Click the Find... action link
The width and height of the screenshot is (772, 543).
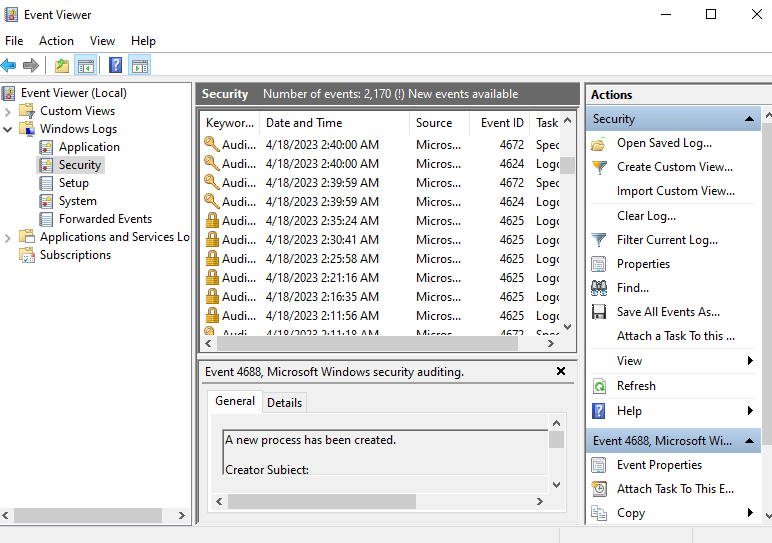(x=633, y=287)
